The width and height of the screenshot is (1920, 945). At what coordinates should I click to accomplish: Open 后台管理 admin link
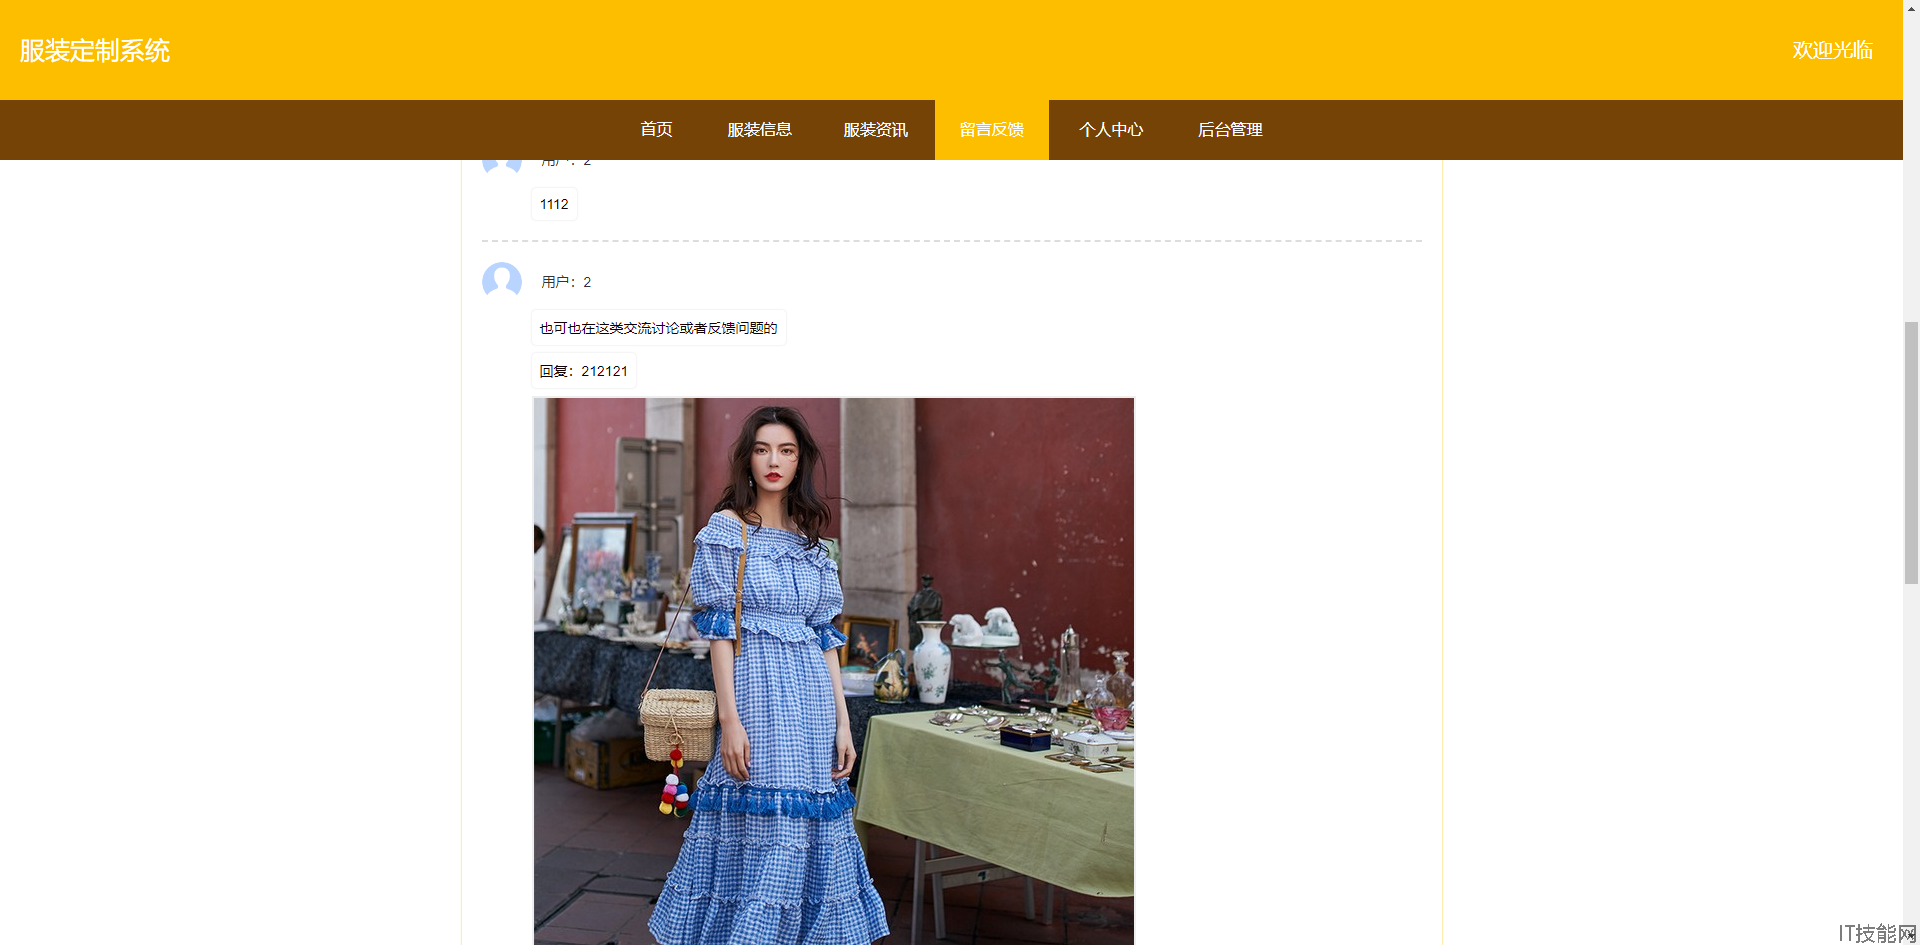[x=1229, y=130]
